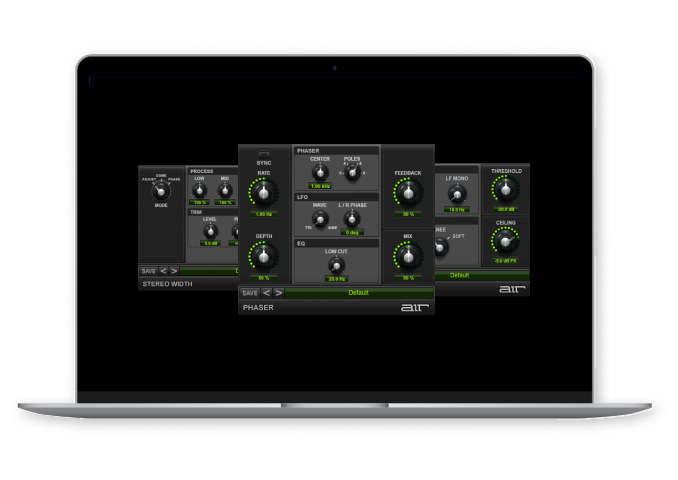Go to next Phaser preset arrow
This screenshot has width=678, height=480.
[x=279, y=293]
